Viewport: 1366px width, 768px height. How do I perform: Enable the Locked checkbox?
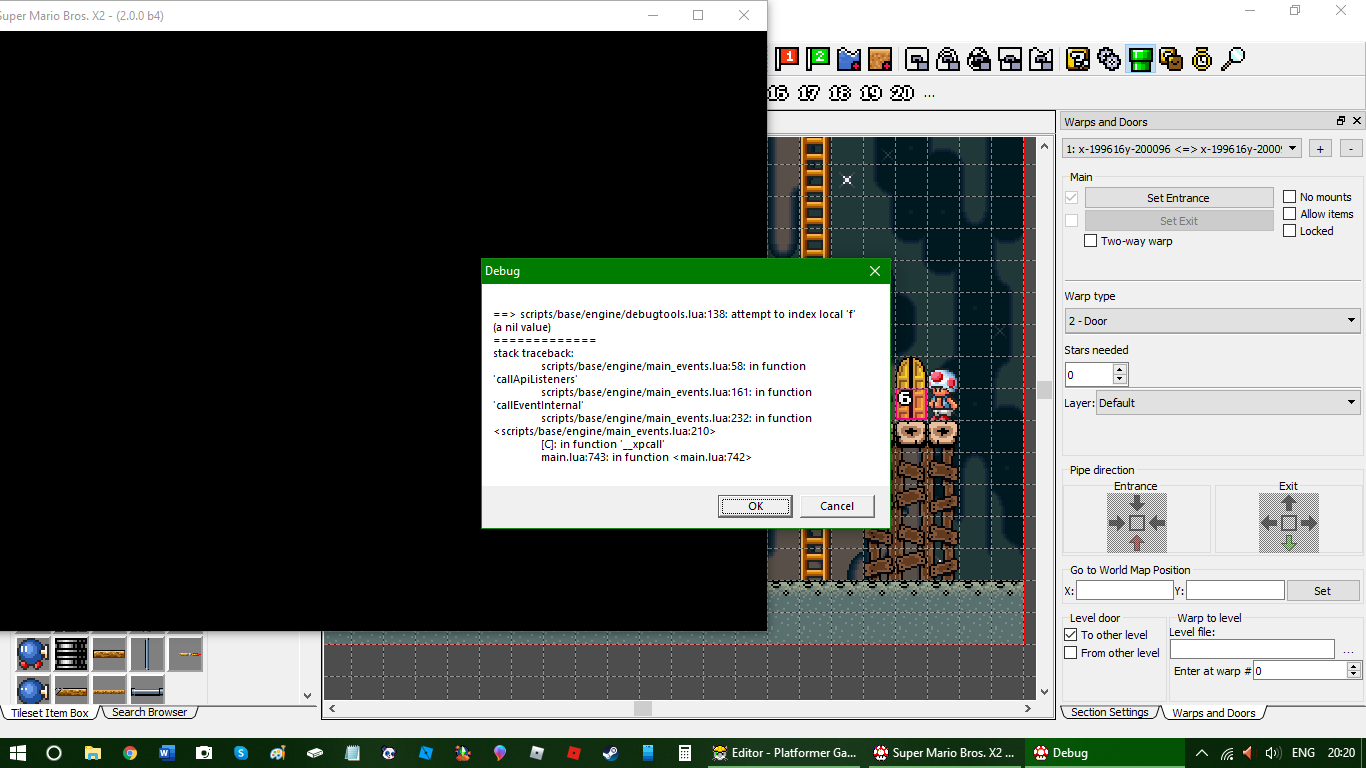tap(1290, 231)
